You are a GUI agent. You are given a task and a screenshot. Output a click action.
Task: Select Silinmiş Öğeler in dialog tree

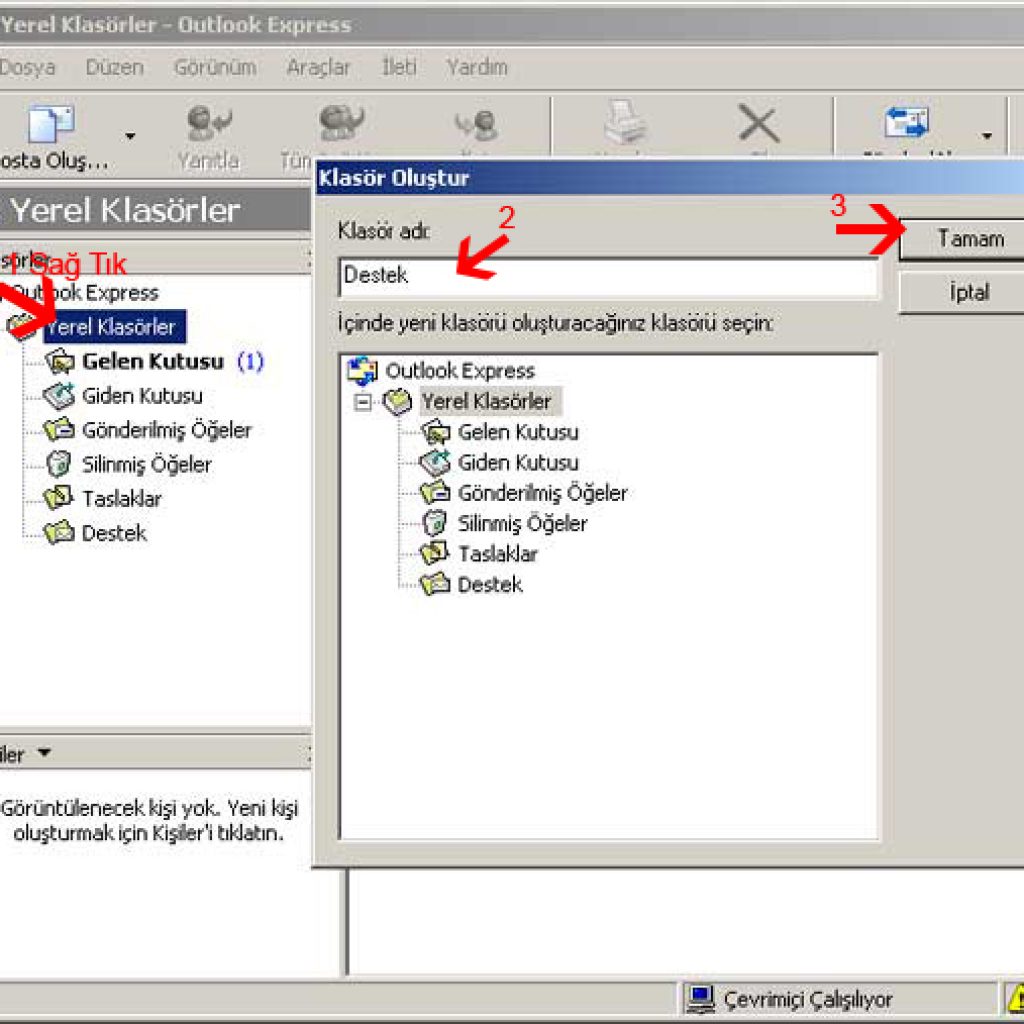(522, 523)
